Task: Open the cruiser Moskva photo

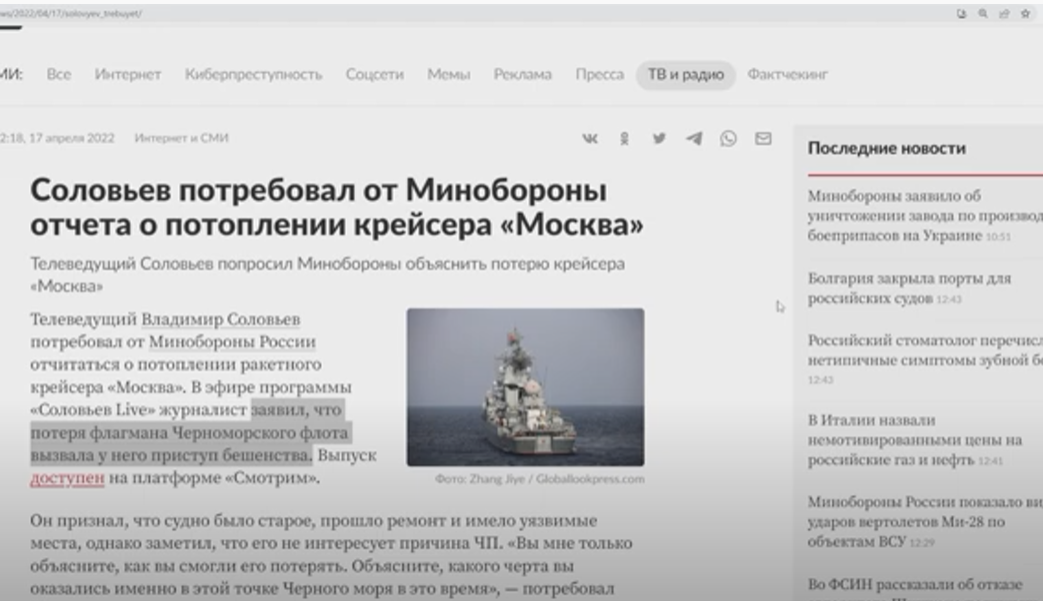Action: coord(525,386)
